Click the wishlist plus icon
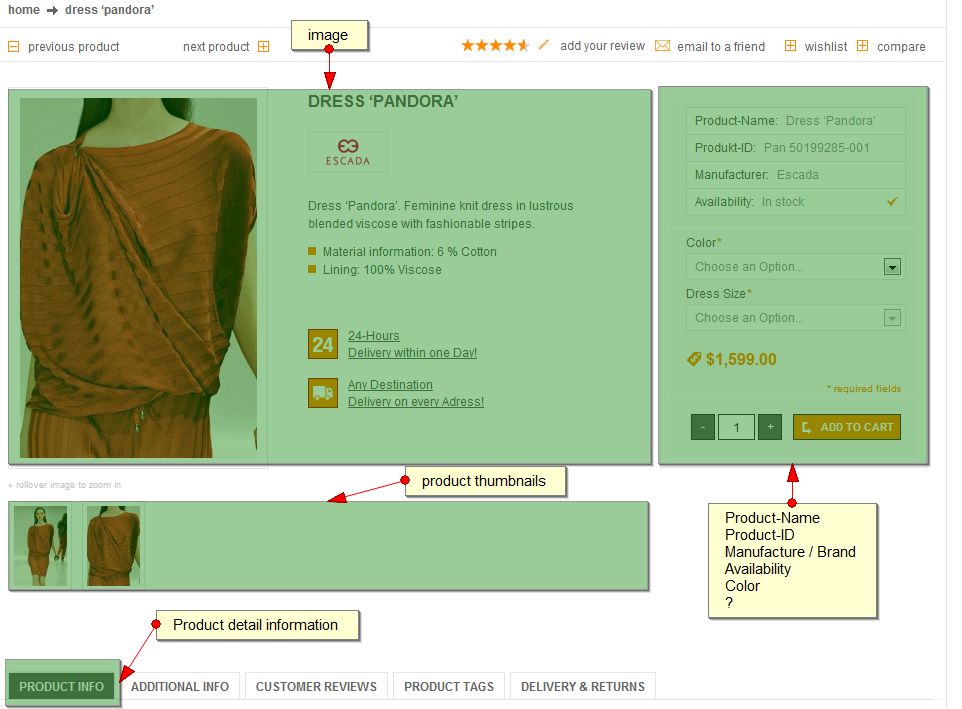The image size is (962, 709). pyautogui.click(x=790, y=46)
